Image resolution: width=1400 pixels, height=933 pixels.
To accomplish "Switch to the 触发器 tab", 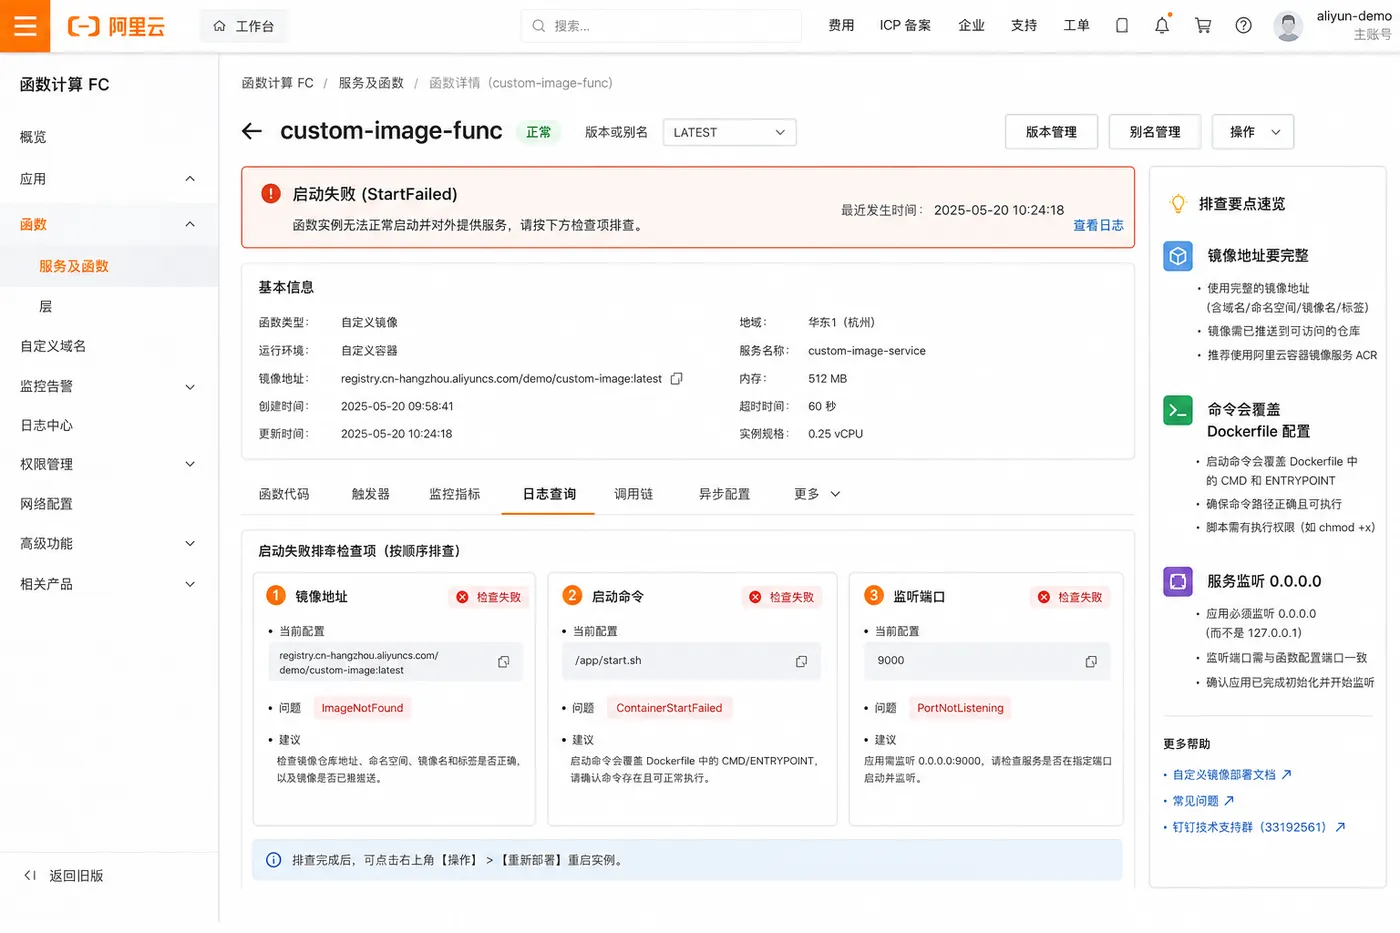I will point(370,494).
